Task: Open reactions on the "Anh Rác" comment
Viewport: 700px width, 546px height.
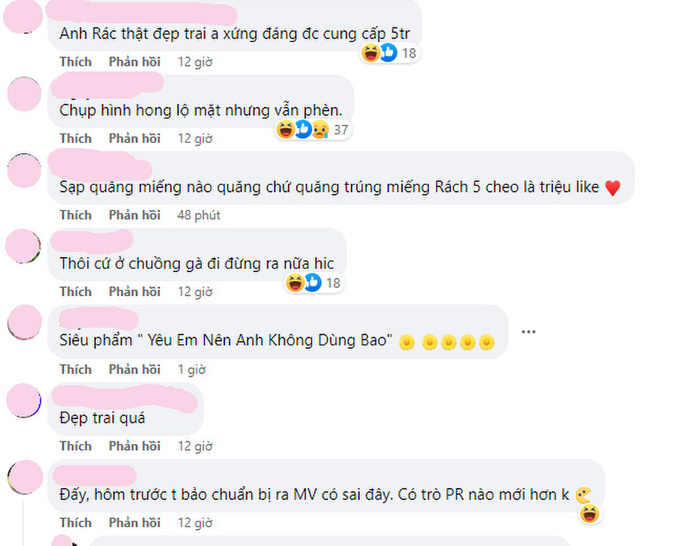Action: coord(389,53)
